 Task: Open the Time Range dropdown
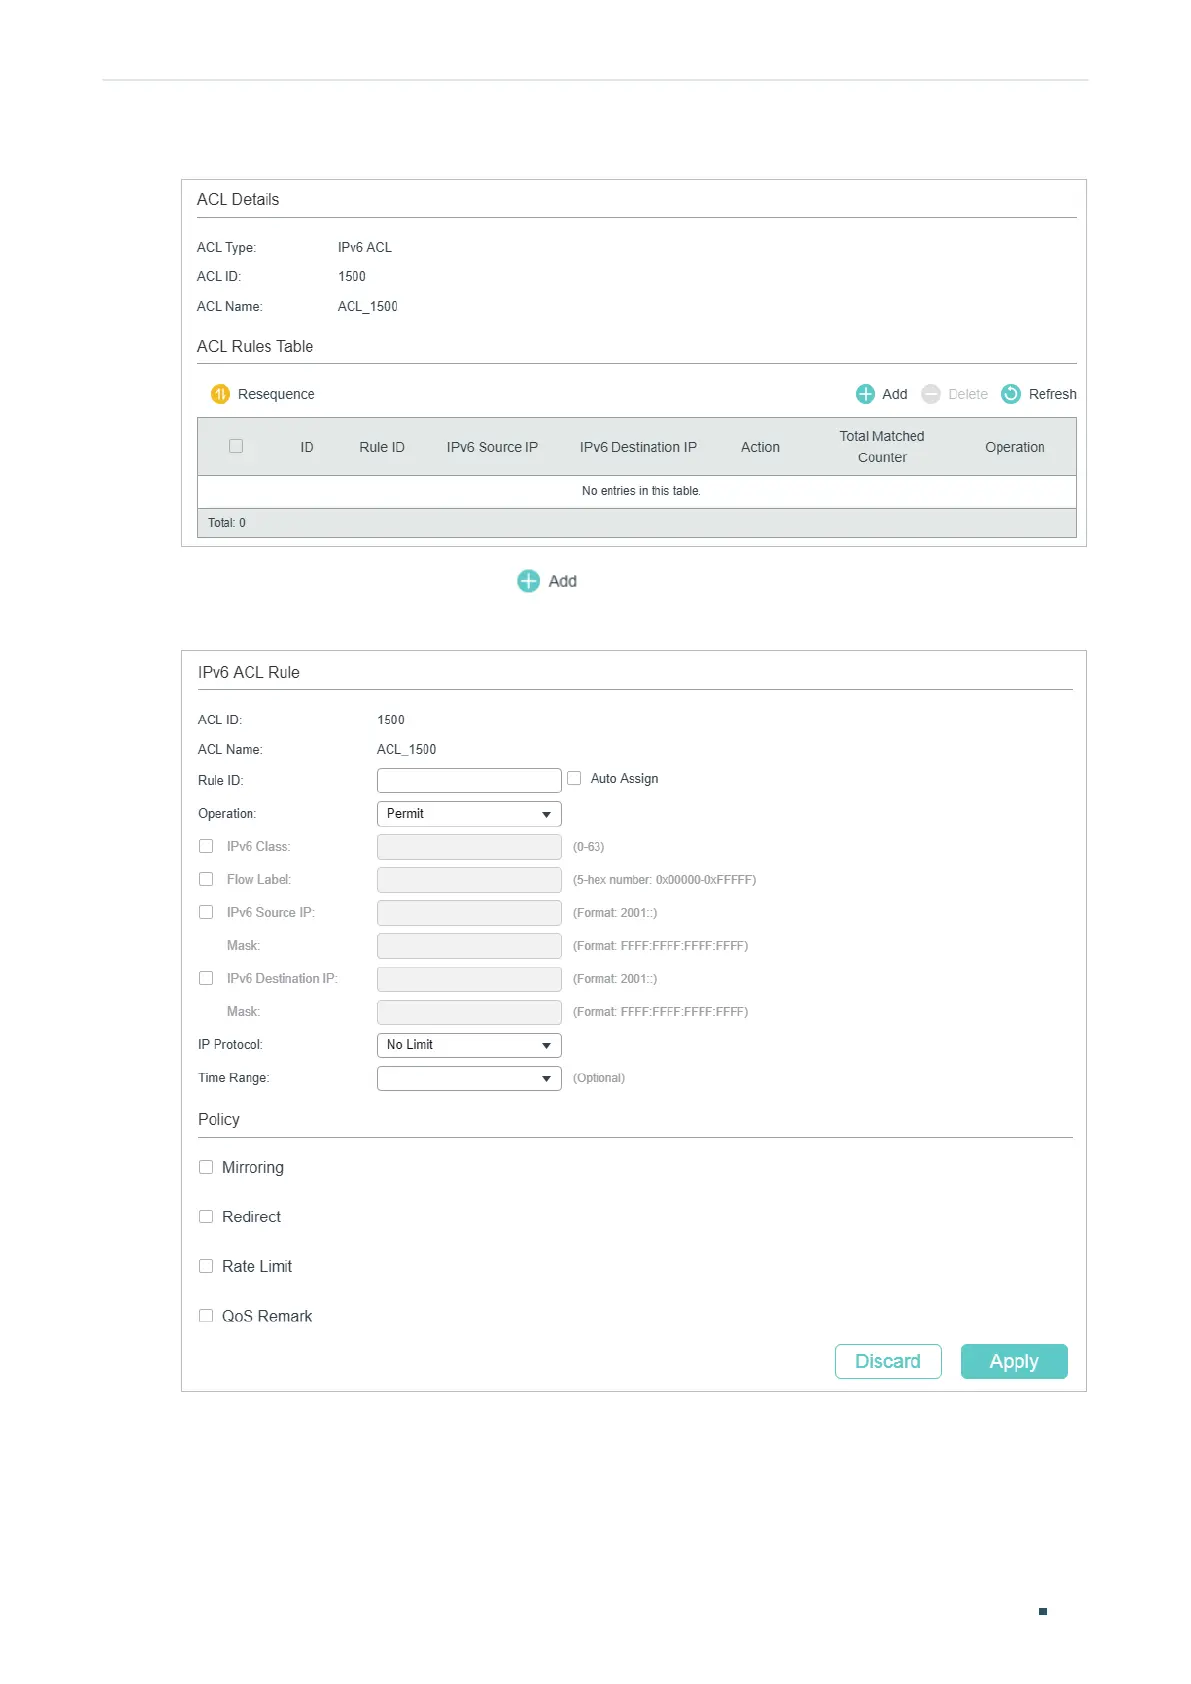tap(469, 1078)
